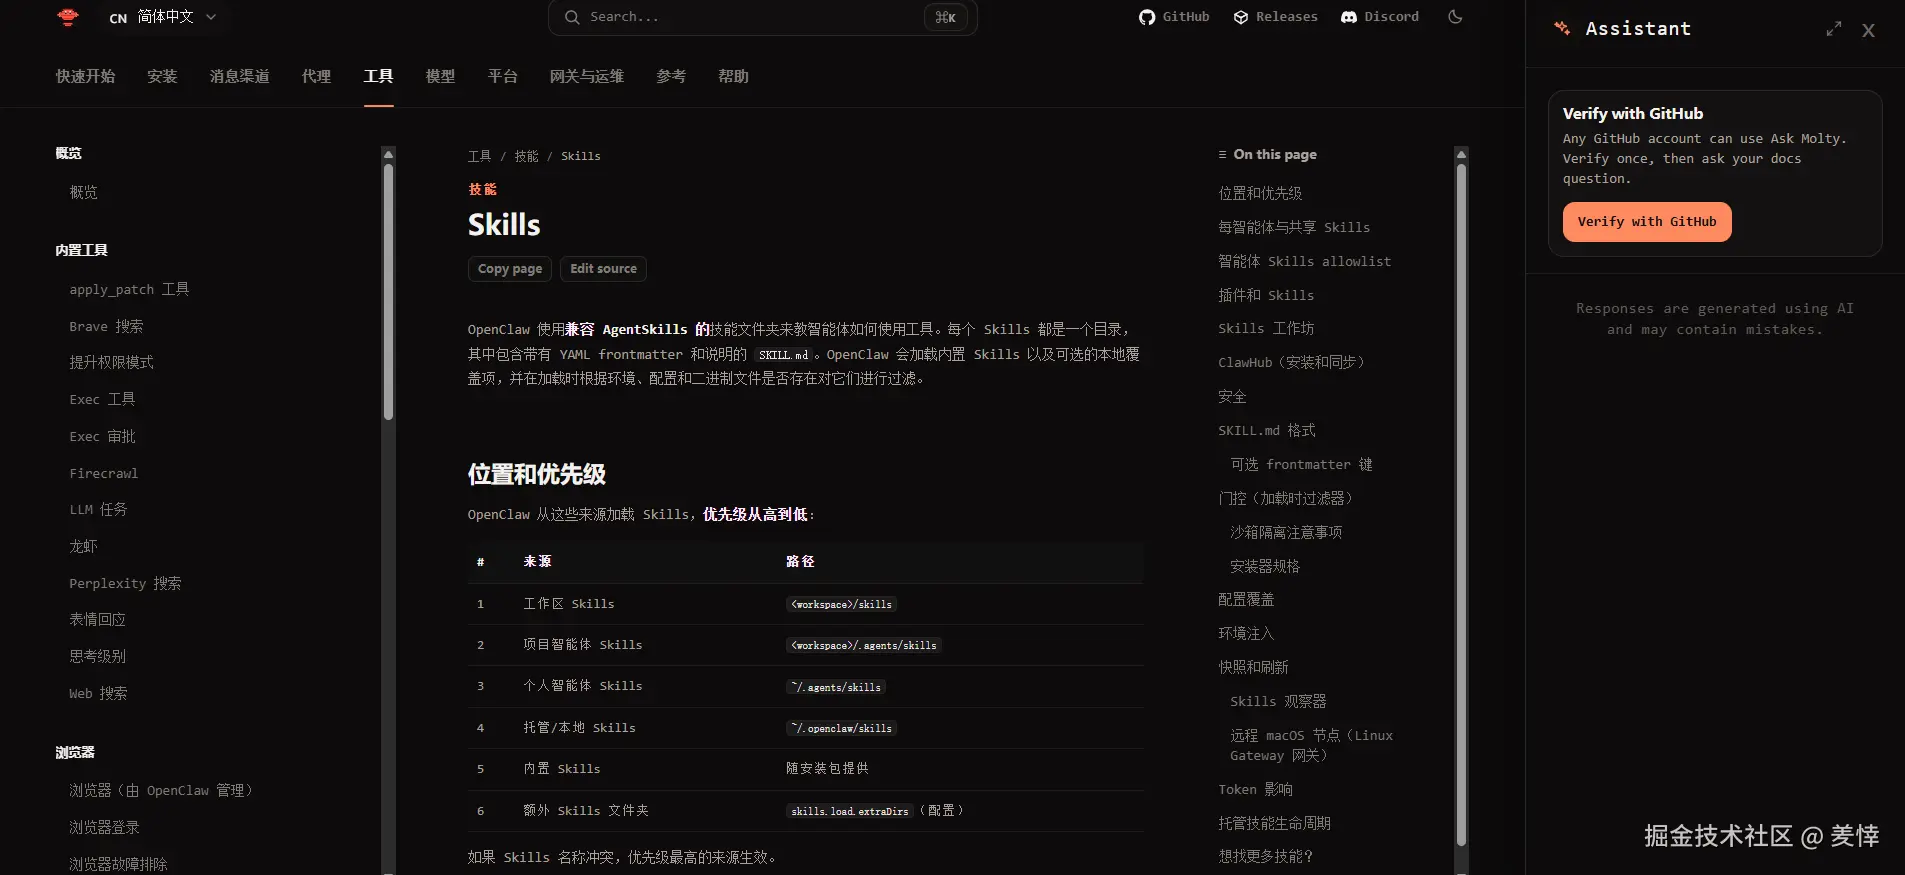Viewport: 1905px width, 875px height.
Task: Jump to 快照和刷新 section
Action: [1253, 667]
